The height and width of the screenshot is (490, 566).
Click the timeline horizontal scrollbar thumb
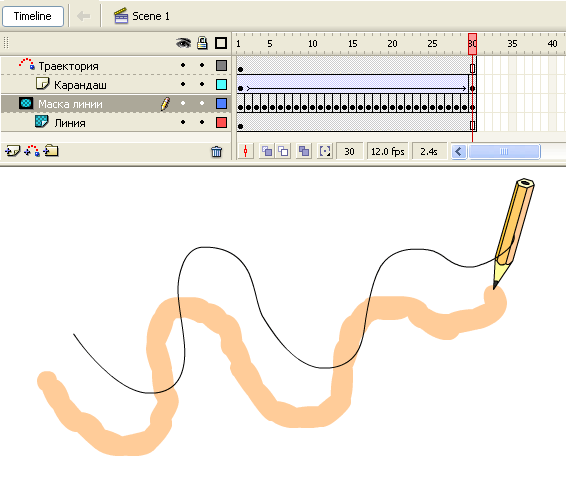coord(504,151)
